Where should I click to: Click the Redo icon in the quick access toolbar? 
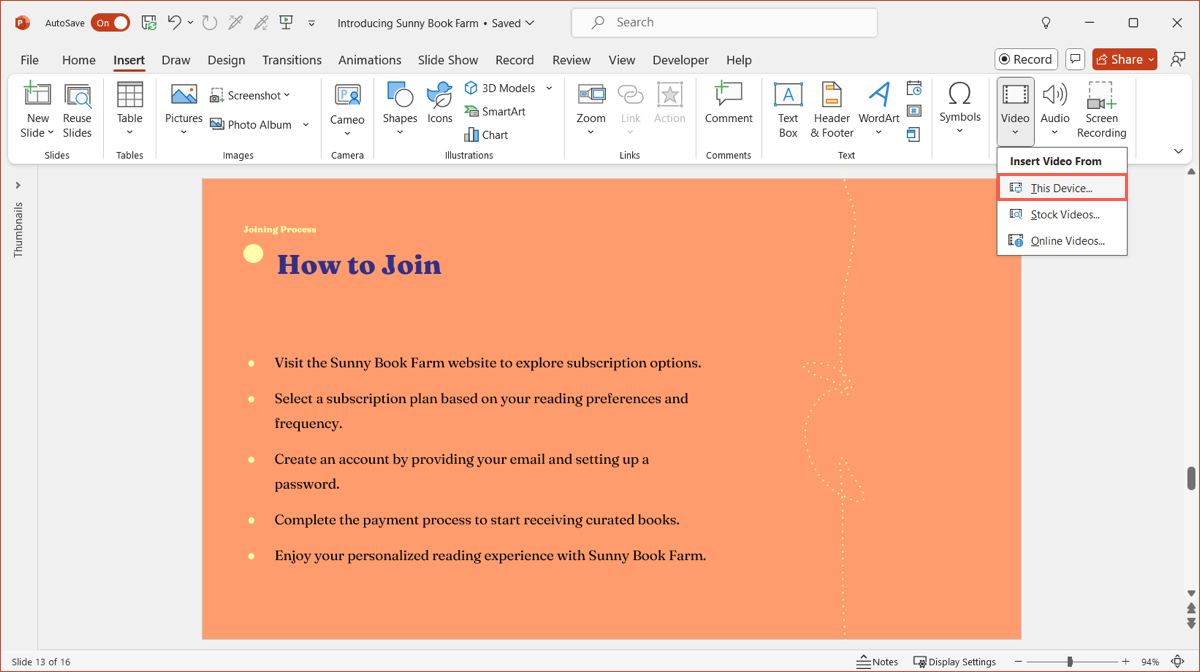(x=209, y=22)
